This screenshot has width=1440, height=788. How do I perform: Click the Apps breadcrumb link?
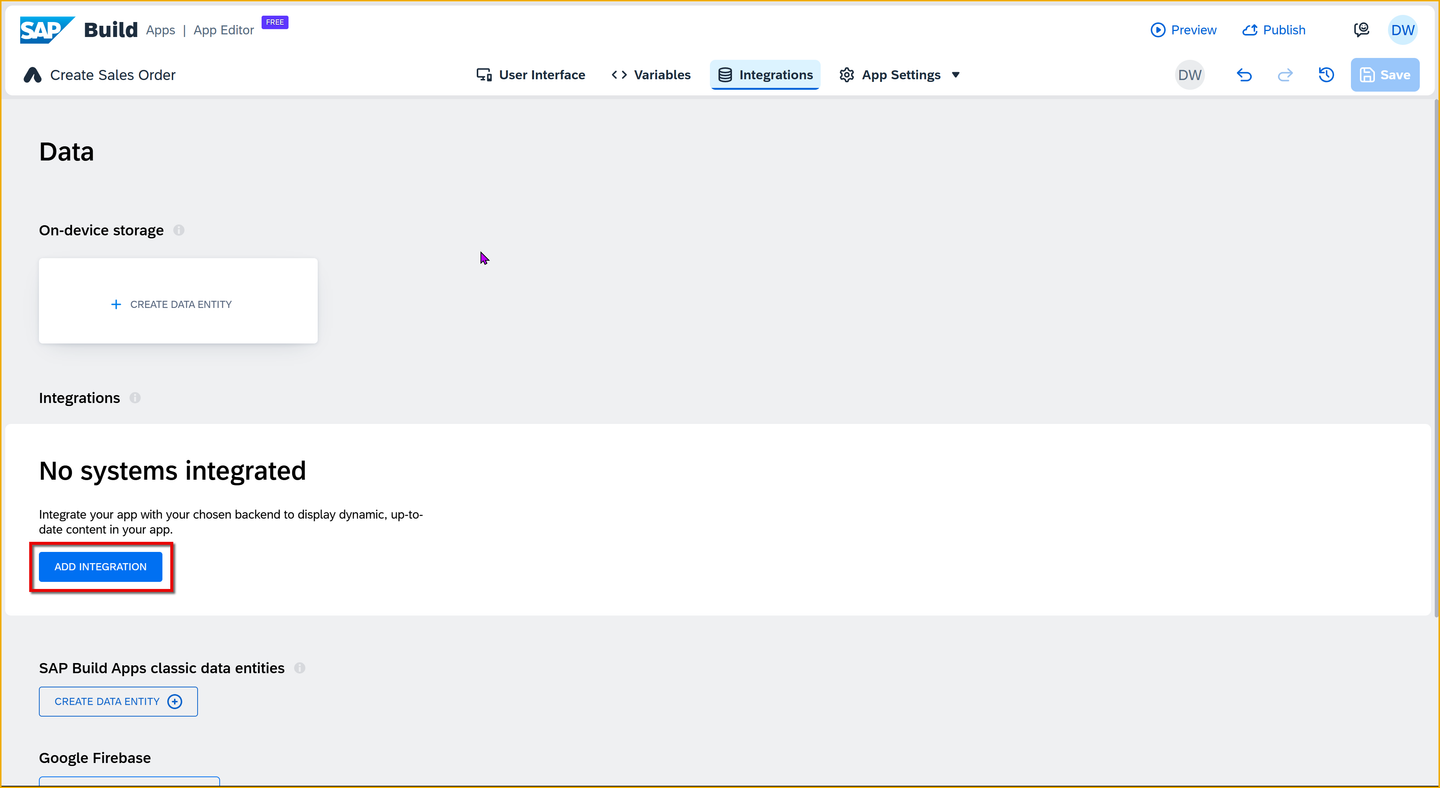click(160, 30)
